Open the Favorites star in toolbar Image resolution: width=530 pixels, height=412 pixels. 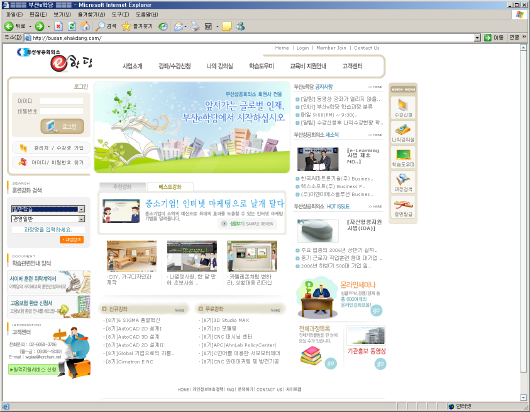[126, 26]
